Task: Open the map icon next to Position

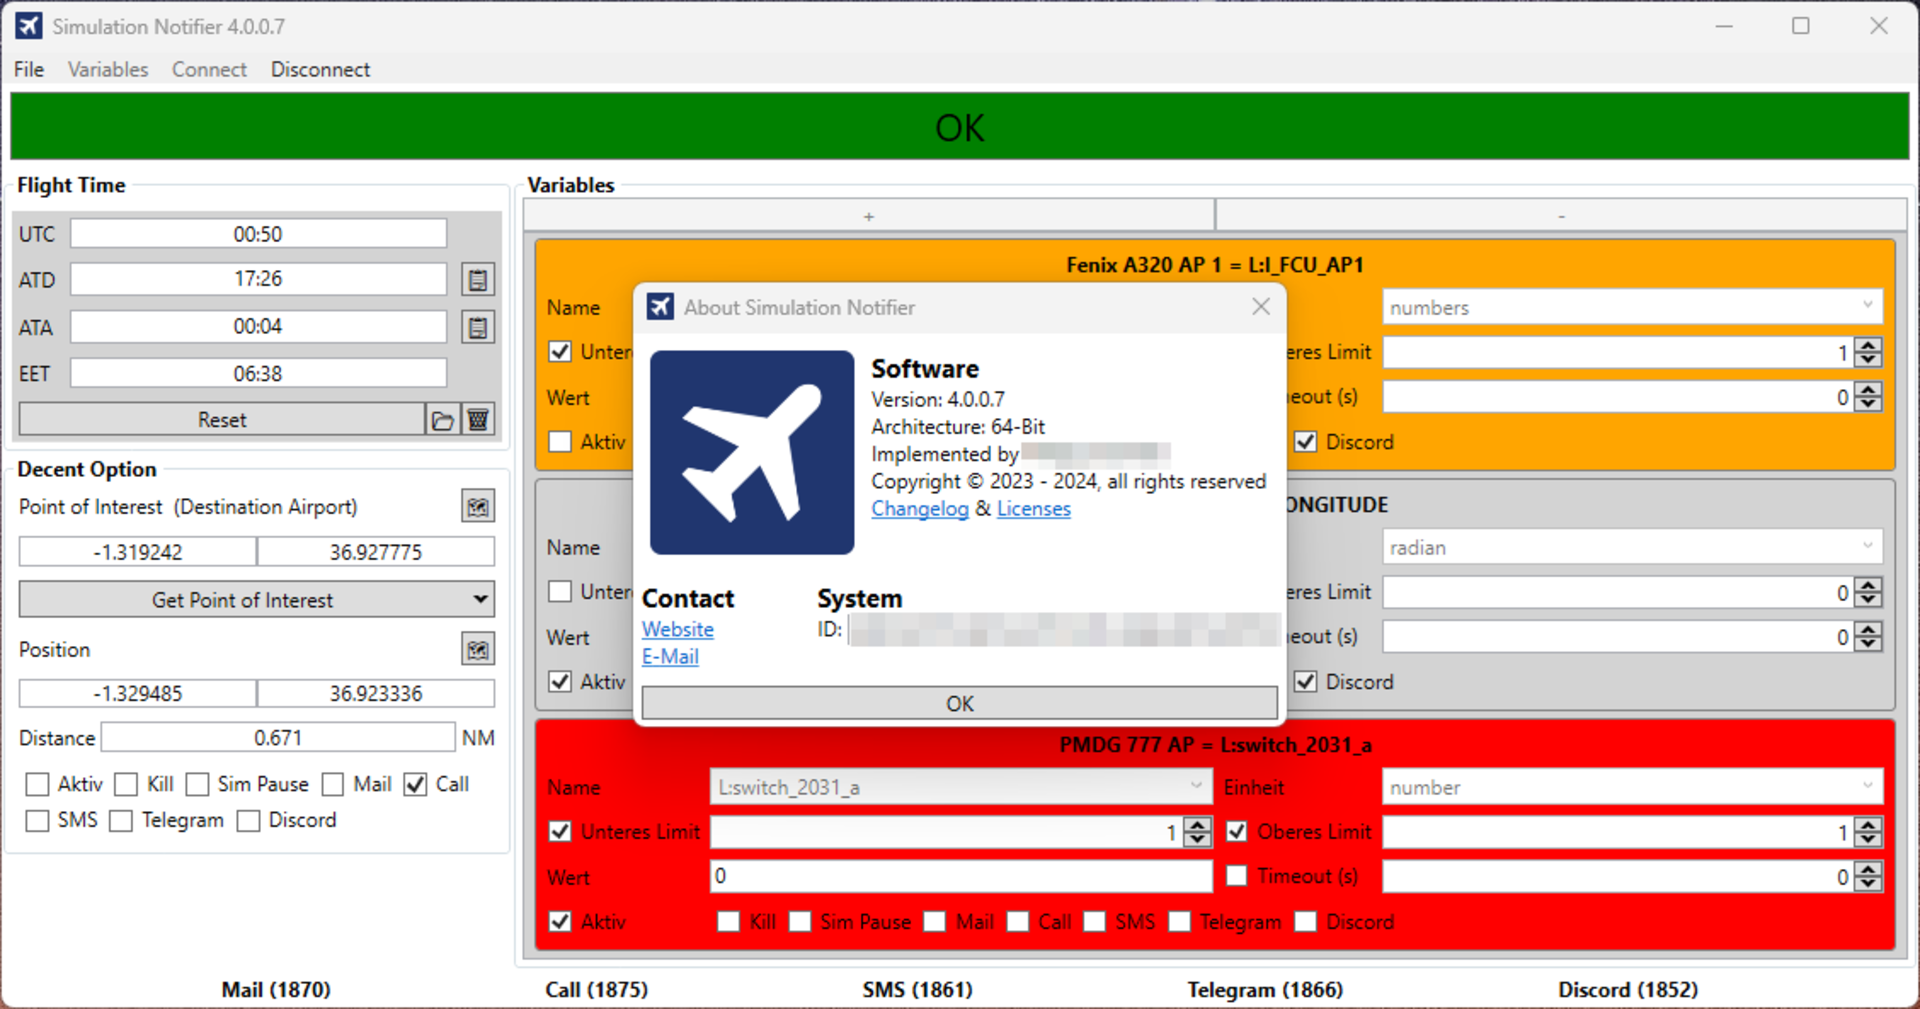Action: pos(478,650)
